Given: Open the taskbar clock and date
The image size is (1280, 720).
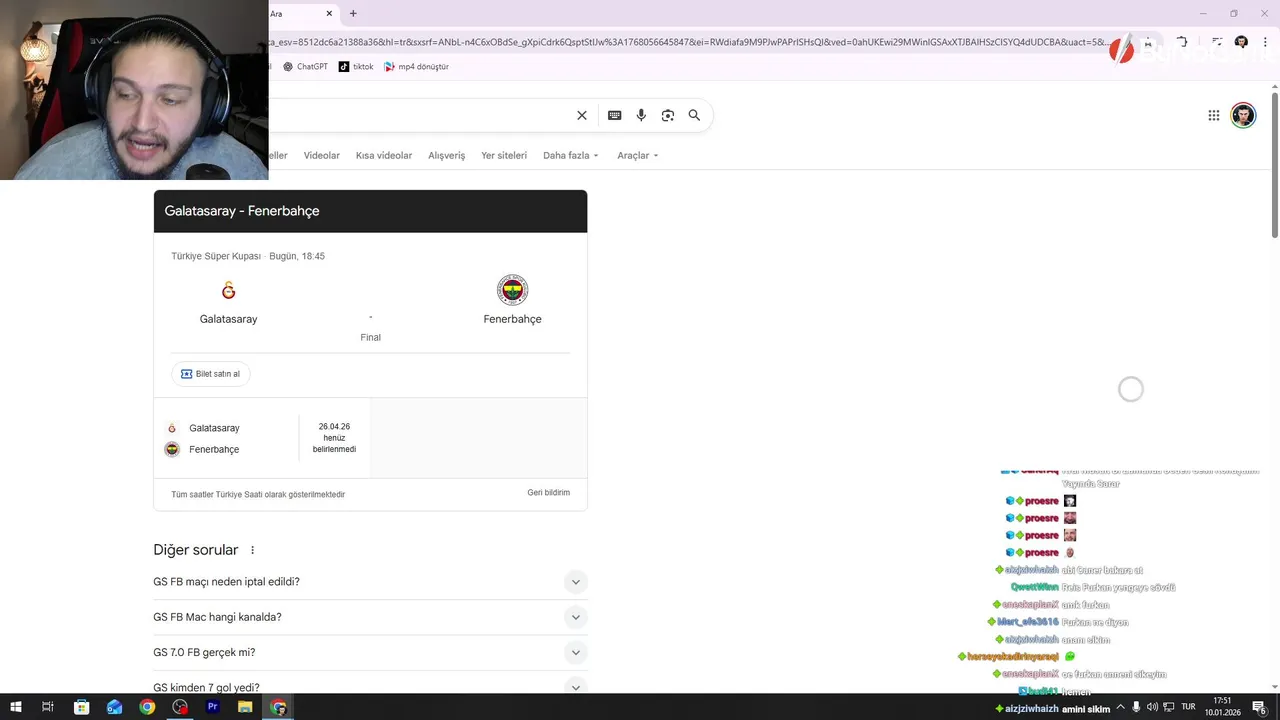Looking at the screenshot, I should click(1222, 707).
